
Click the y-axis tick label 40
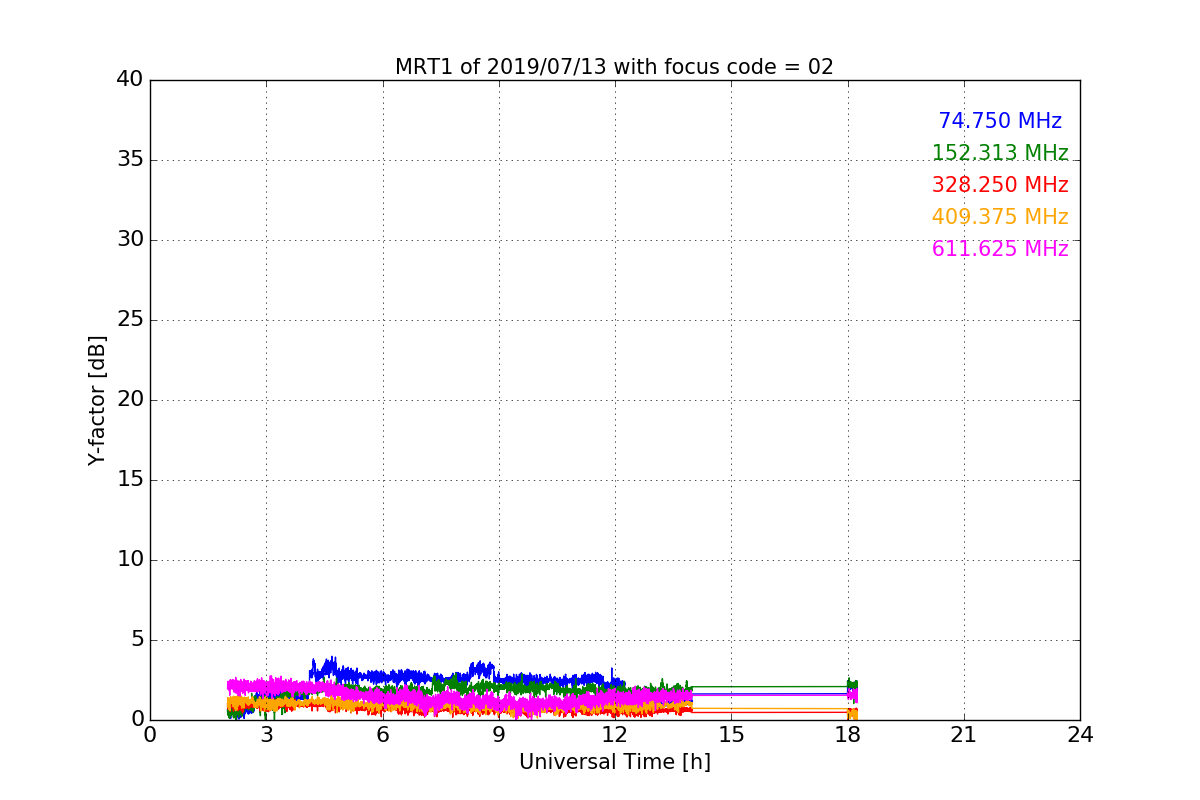click(130, 80)
